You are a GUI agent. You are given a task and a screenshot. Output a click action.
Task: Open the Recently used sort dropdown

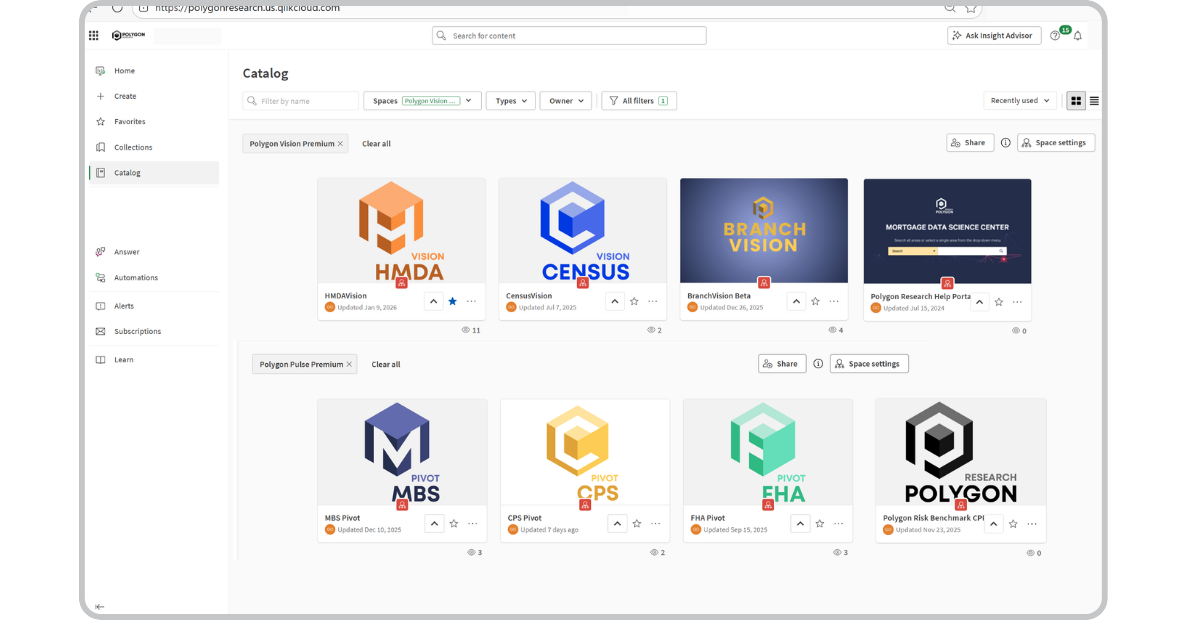pos(1019,100)
